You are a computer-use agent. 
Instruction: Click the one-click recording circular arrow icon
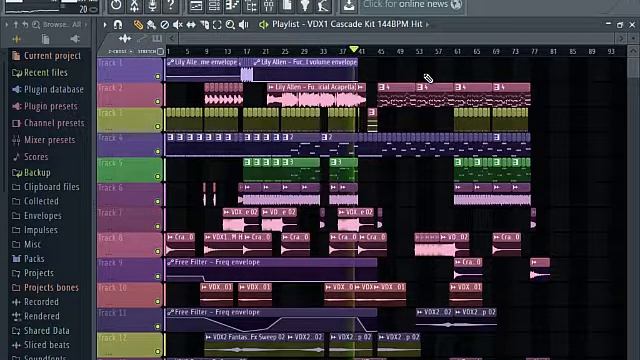(x=116, y=5)
